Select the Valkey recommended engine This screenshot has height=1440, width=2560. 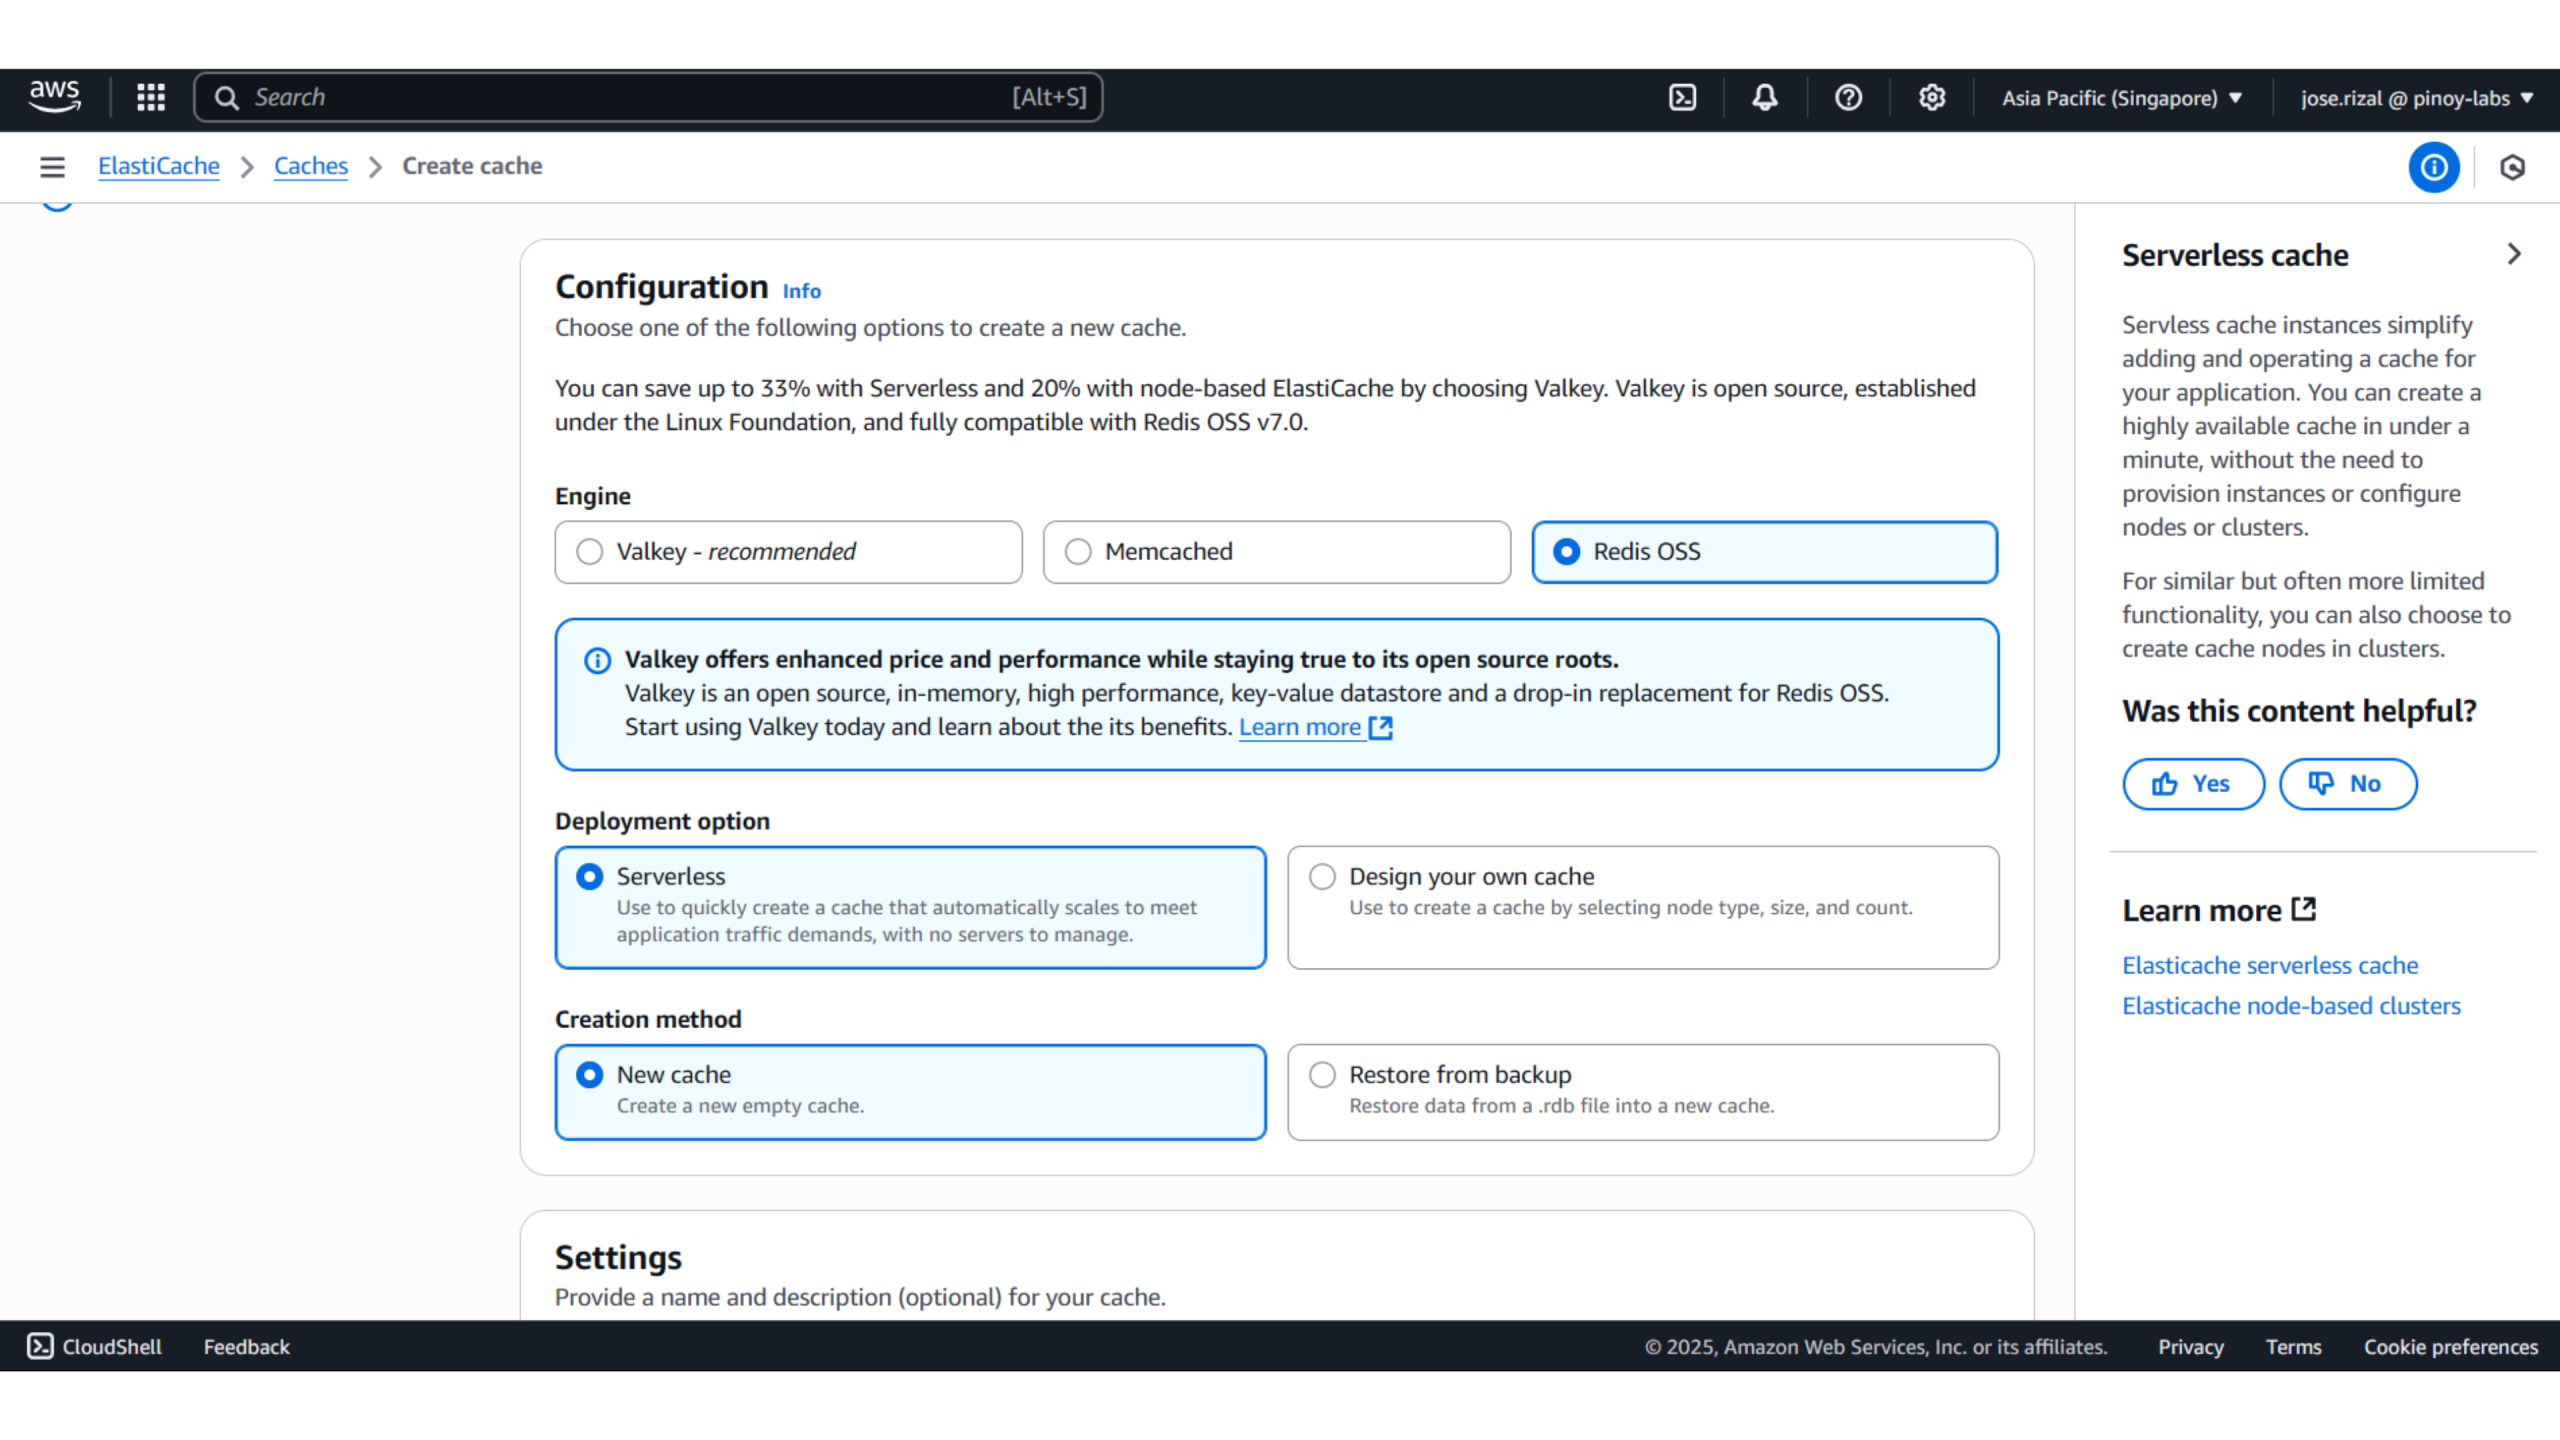pyautogui.click(x=788, y=552)
